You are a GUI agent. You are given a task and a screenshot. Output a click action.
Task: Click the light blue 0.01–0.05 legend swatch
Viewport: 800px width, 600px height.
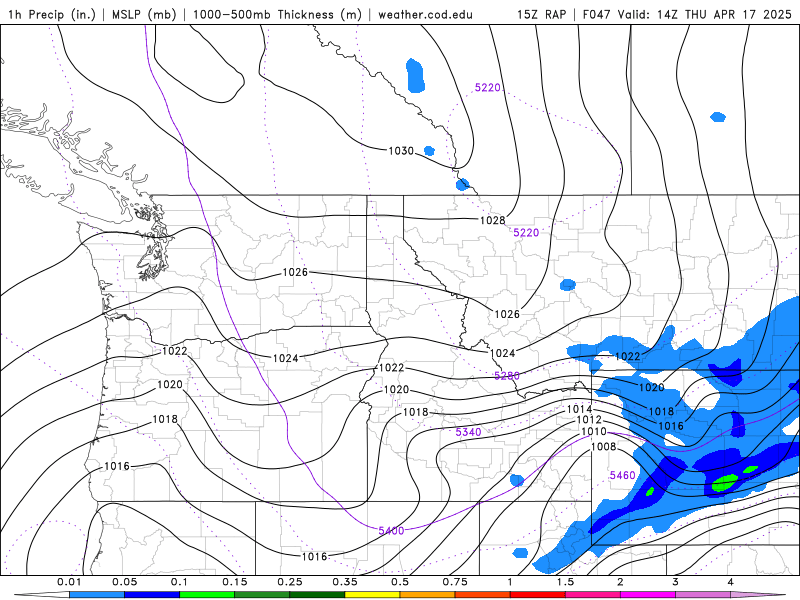coord(97,595)
